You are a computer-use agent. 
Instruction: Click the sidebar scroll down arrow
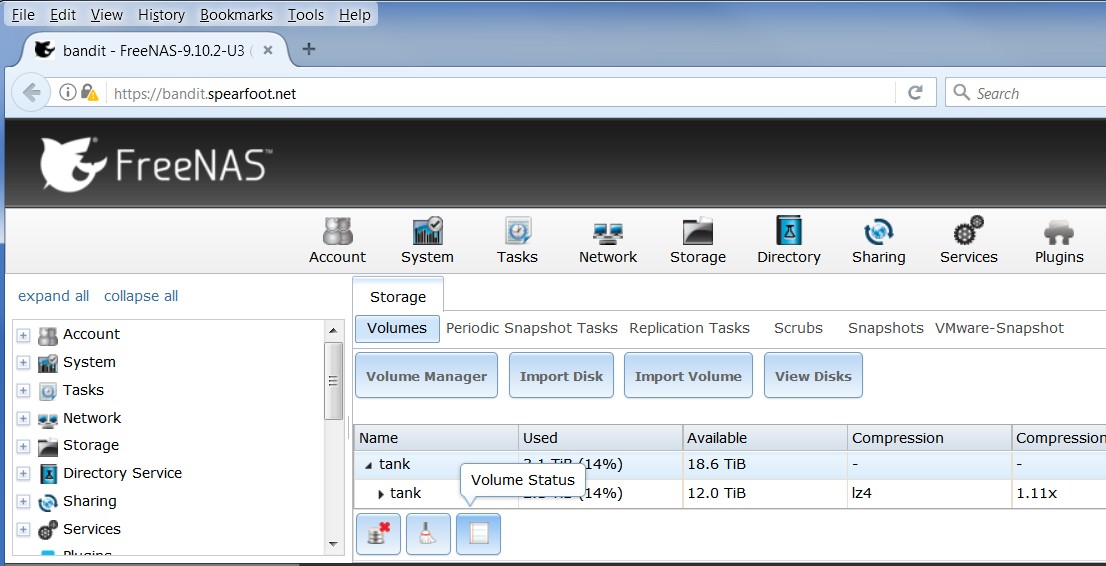(334, 544)
